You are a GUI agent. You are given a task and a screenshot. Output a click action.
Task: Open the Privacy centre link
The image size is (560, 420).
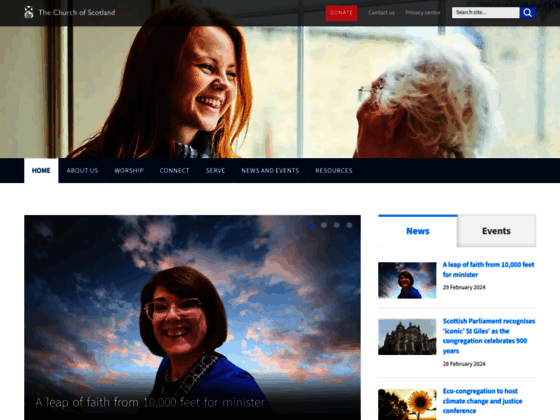pyautogui.click(x=422, y=12)
